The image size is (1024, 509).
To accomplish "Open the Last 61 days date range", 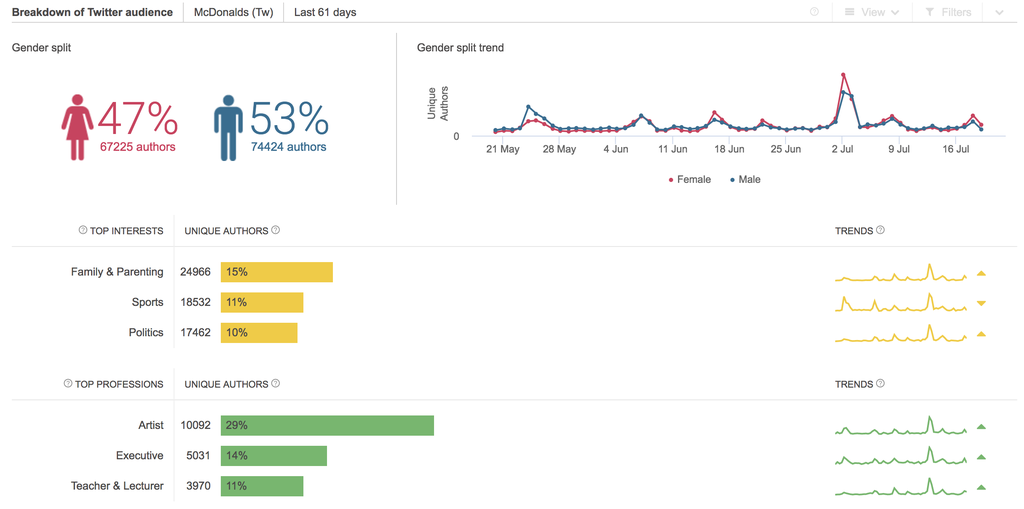I will (x=325, y=12).
